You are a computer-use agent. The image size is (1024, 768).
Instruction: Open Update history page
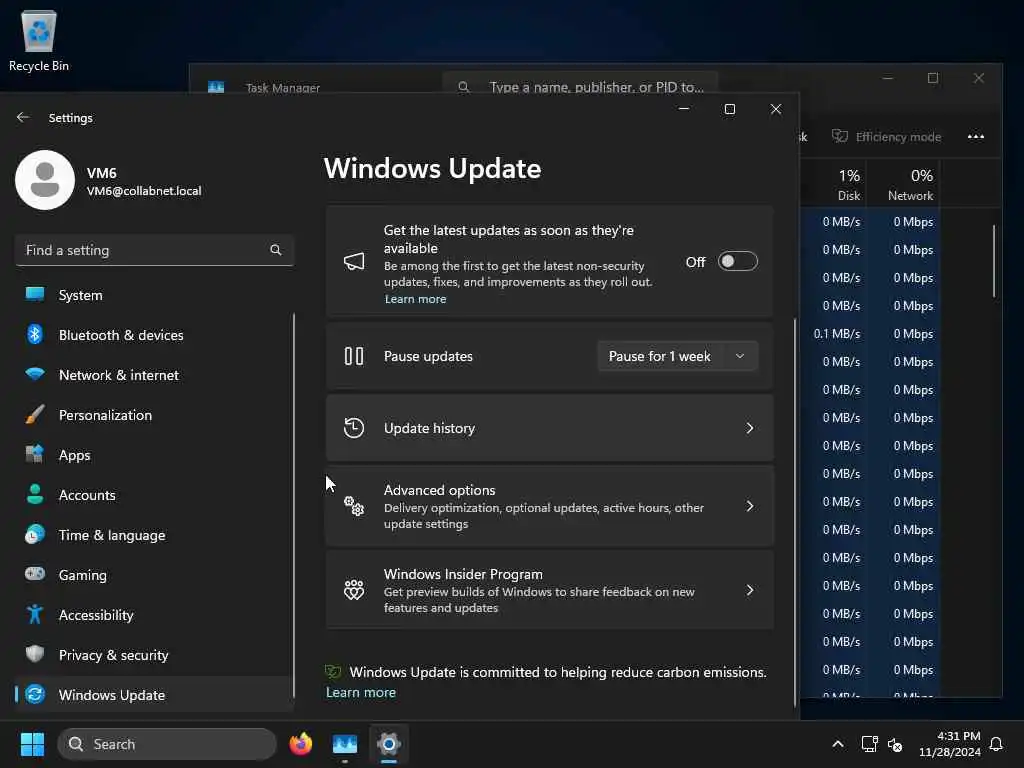(550, 428)
